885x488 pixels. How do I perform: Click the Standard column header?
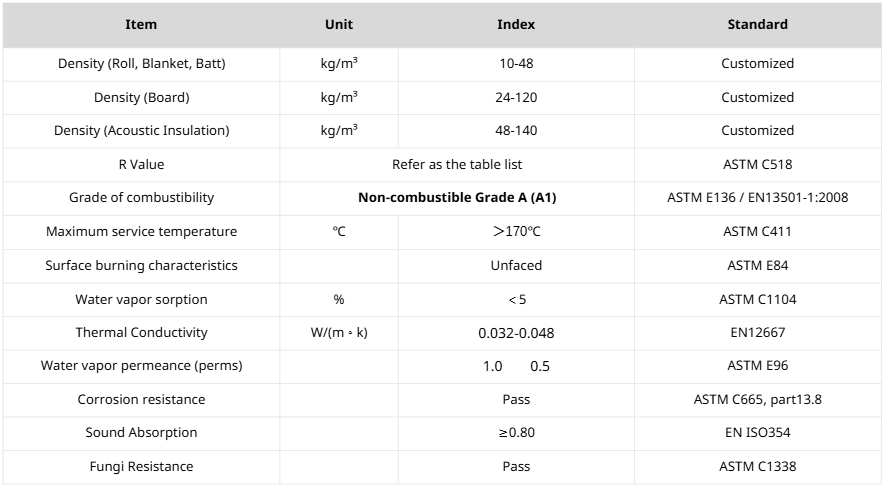tap(757, 24)
